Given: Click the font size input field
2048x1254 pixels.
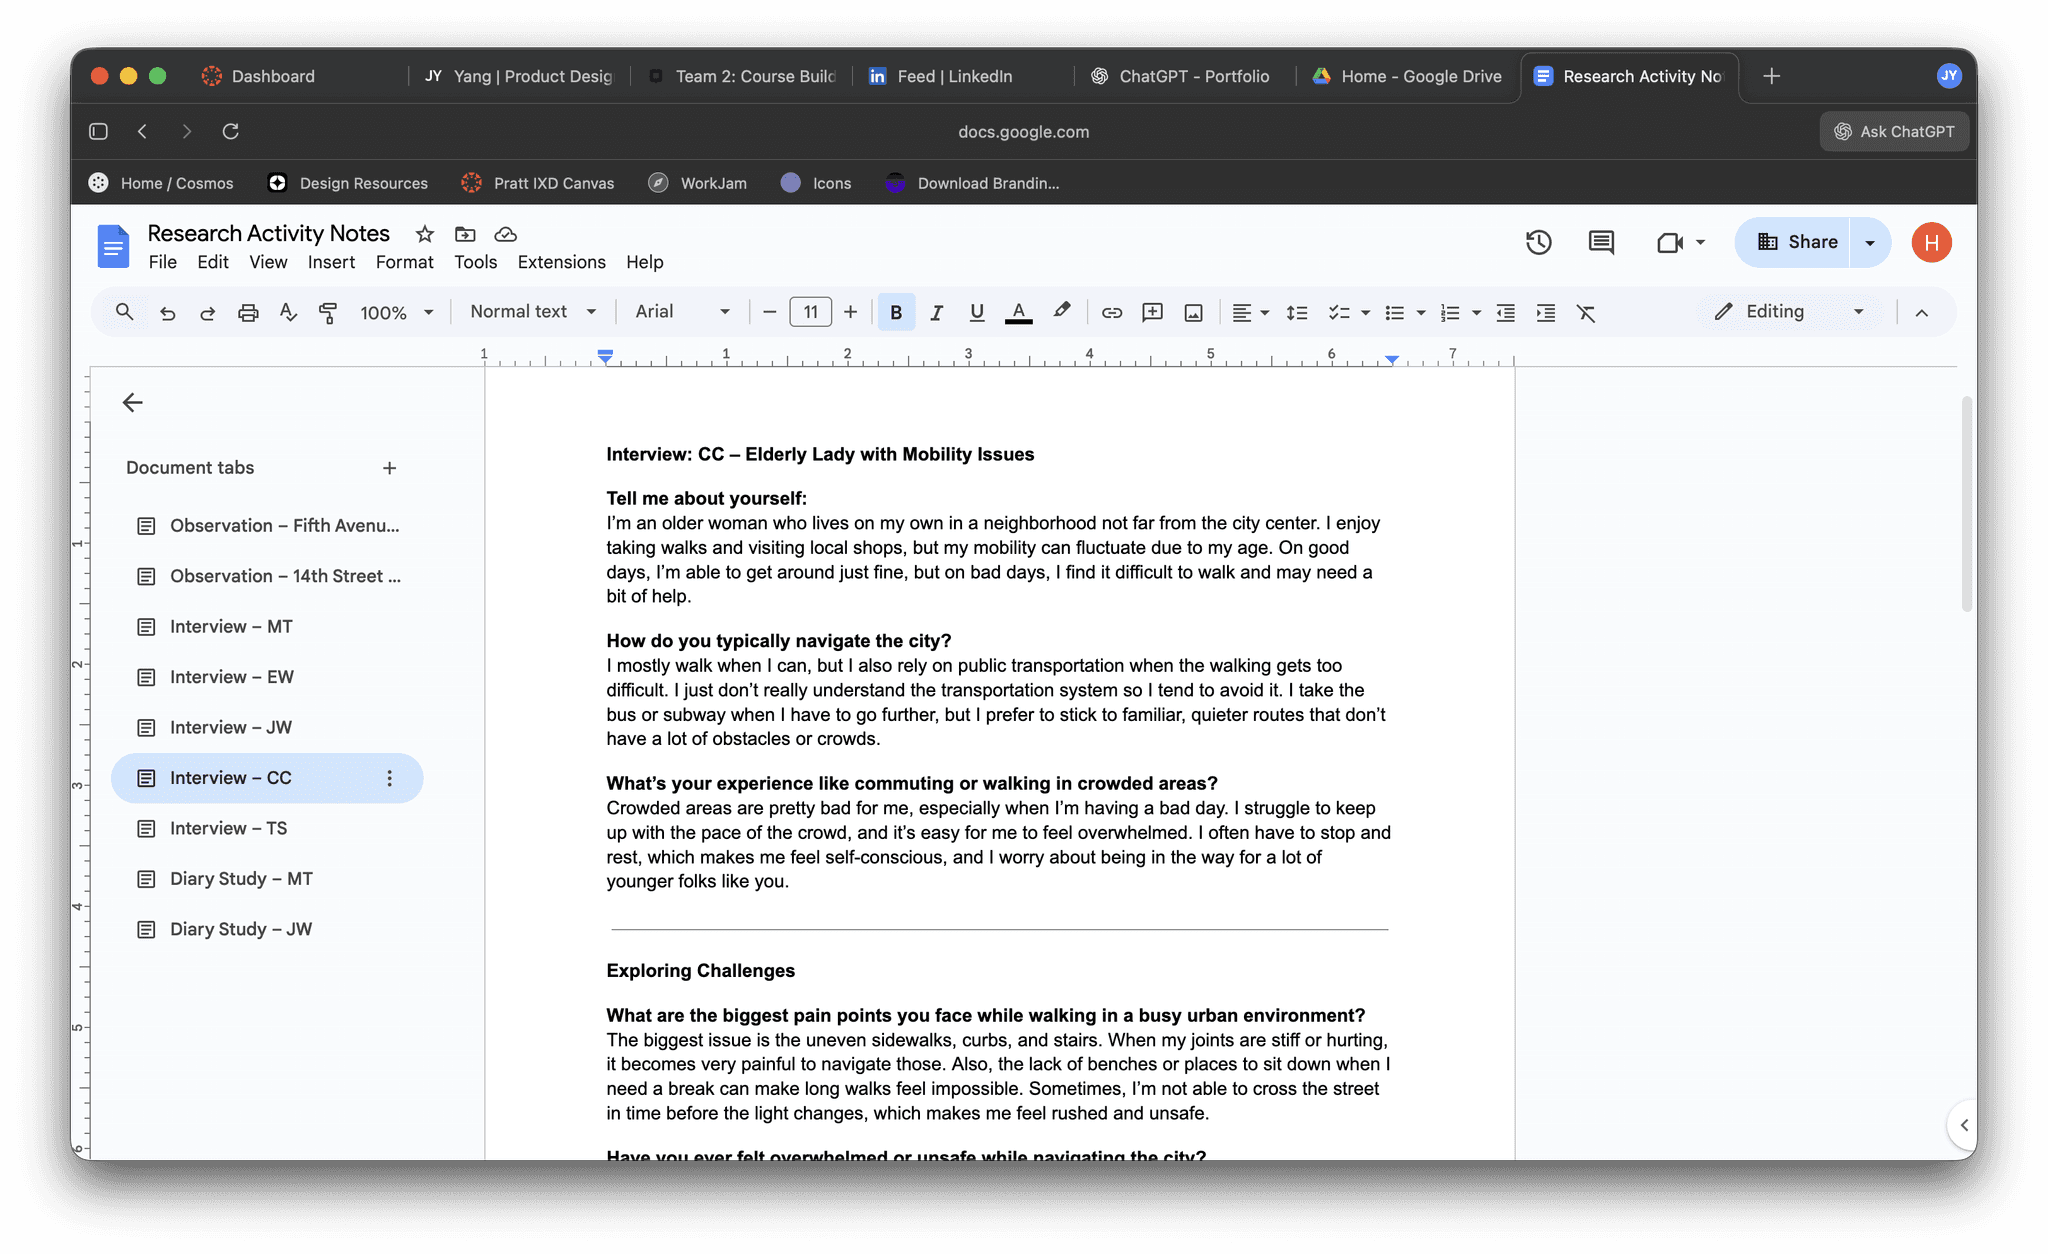Looking at the screenshot, I should 810,312.
